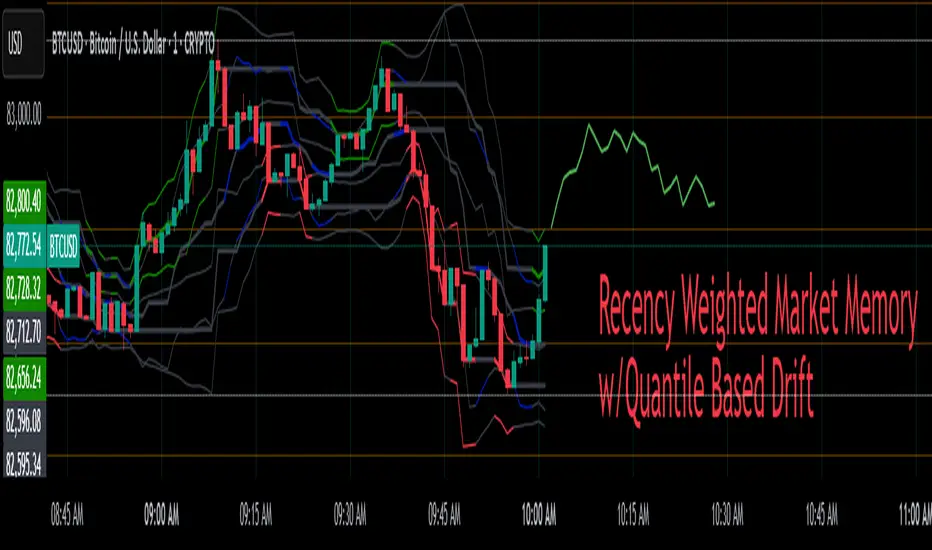Click the gray 82,712.70 price label

point(24,332)
